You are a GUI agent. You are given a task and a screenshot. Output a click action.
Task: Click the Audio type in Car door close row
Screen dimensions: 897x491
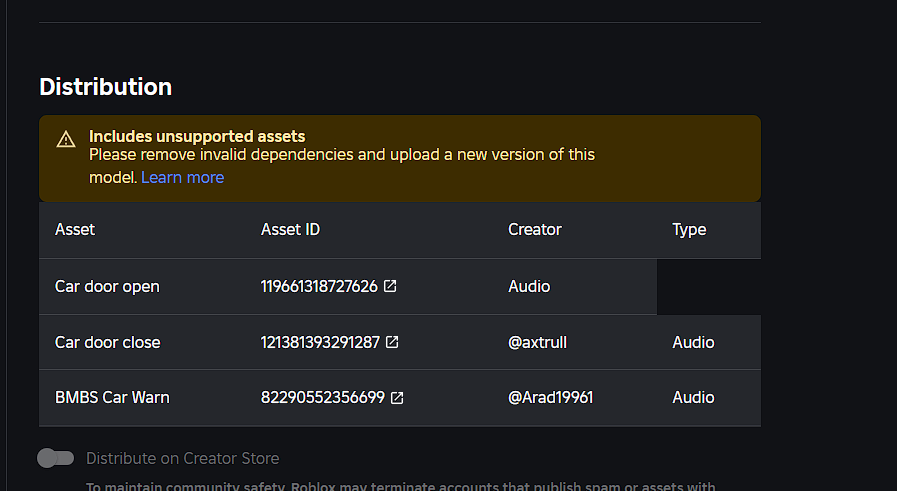(693, 342)
